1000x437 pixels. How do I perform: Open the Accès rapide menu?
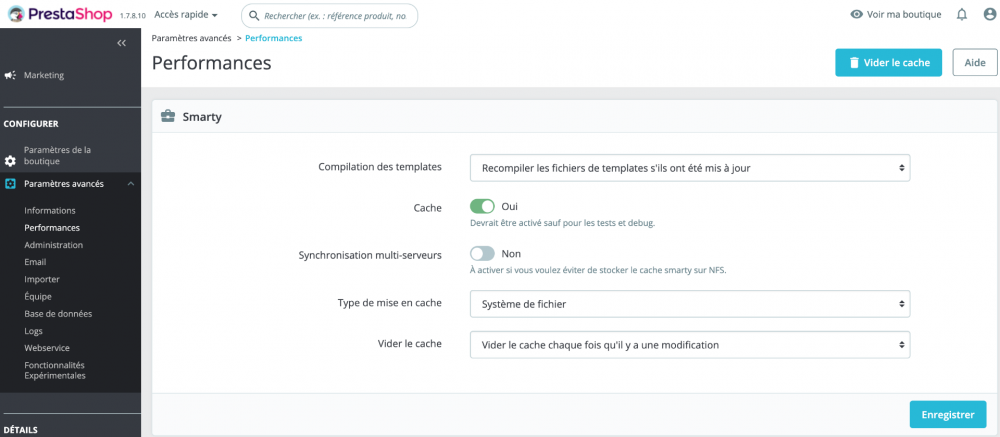tap(186, 15)
